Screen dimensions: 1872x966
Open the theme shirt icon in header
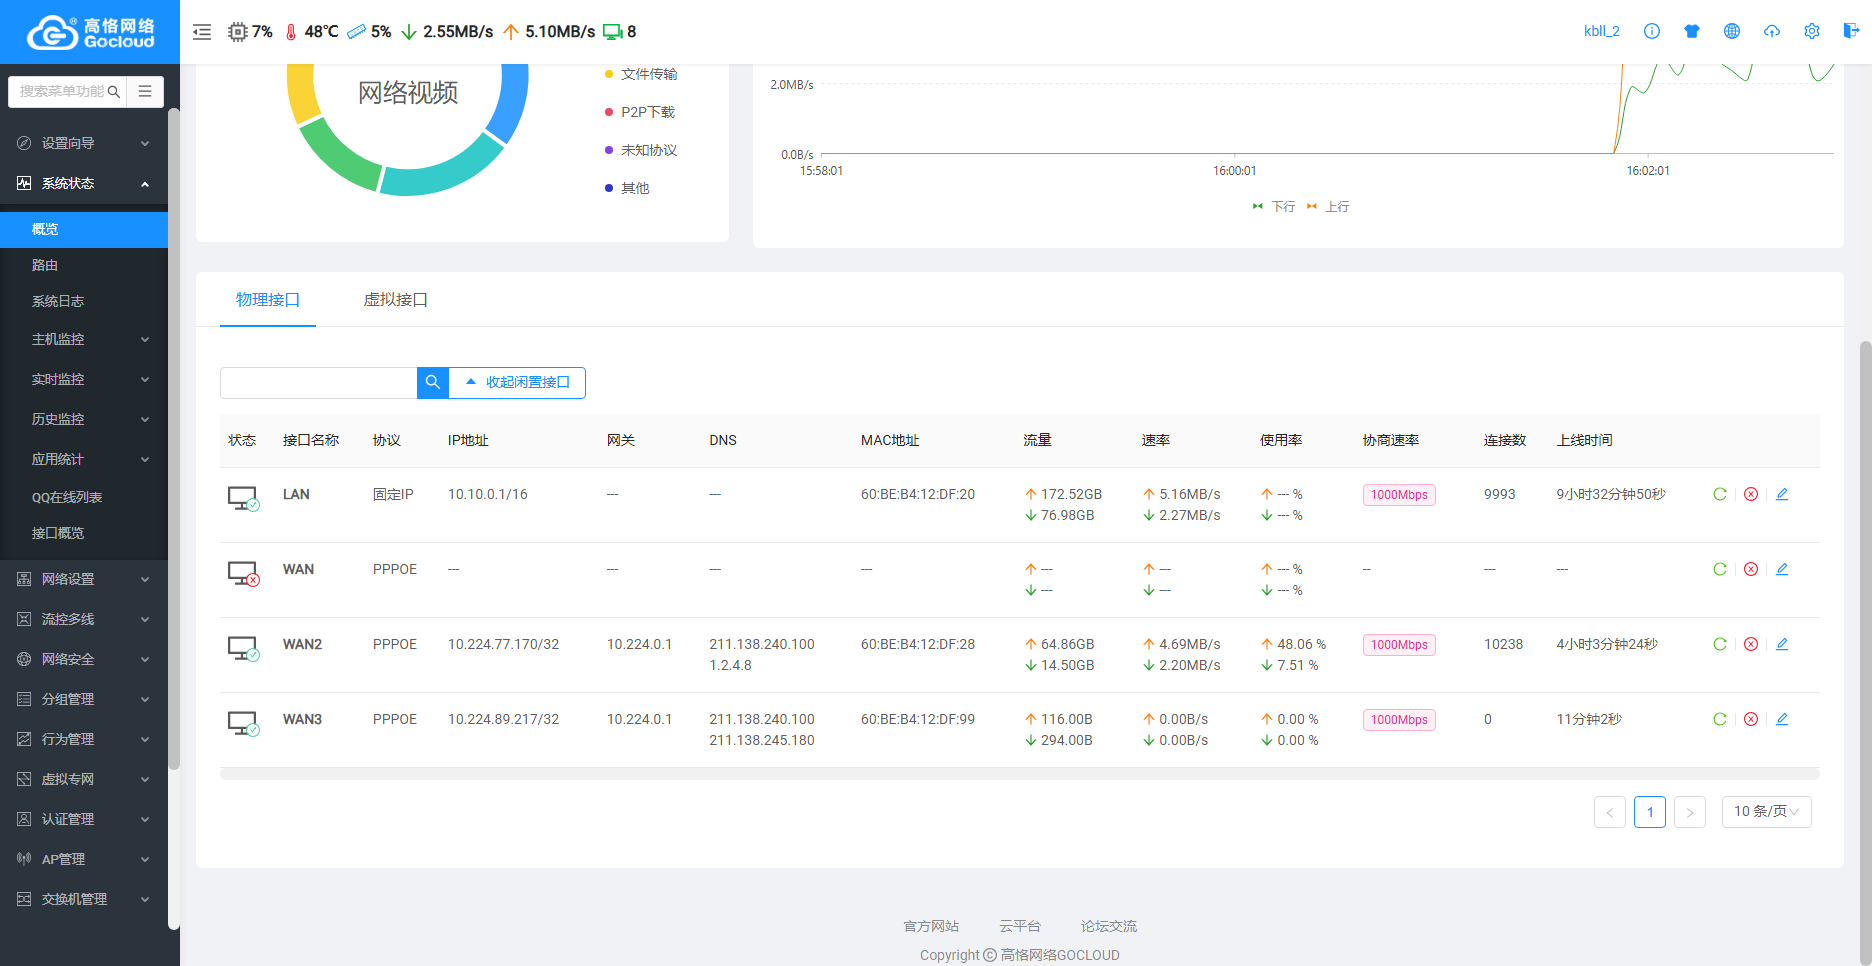coord(1692,31)
